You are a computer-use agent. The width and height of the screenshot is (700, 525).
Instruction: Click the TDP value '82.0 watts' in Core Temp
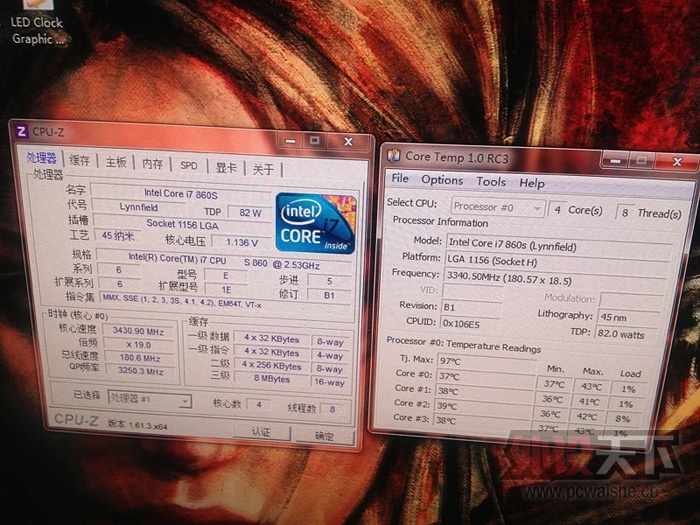(x=625, y=334)
